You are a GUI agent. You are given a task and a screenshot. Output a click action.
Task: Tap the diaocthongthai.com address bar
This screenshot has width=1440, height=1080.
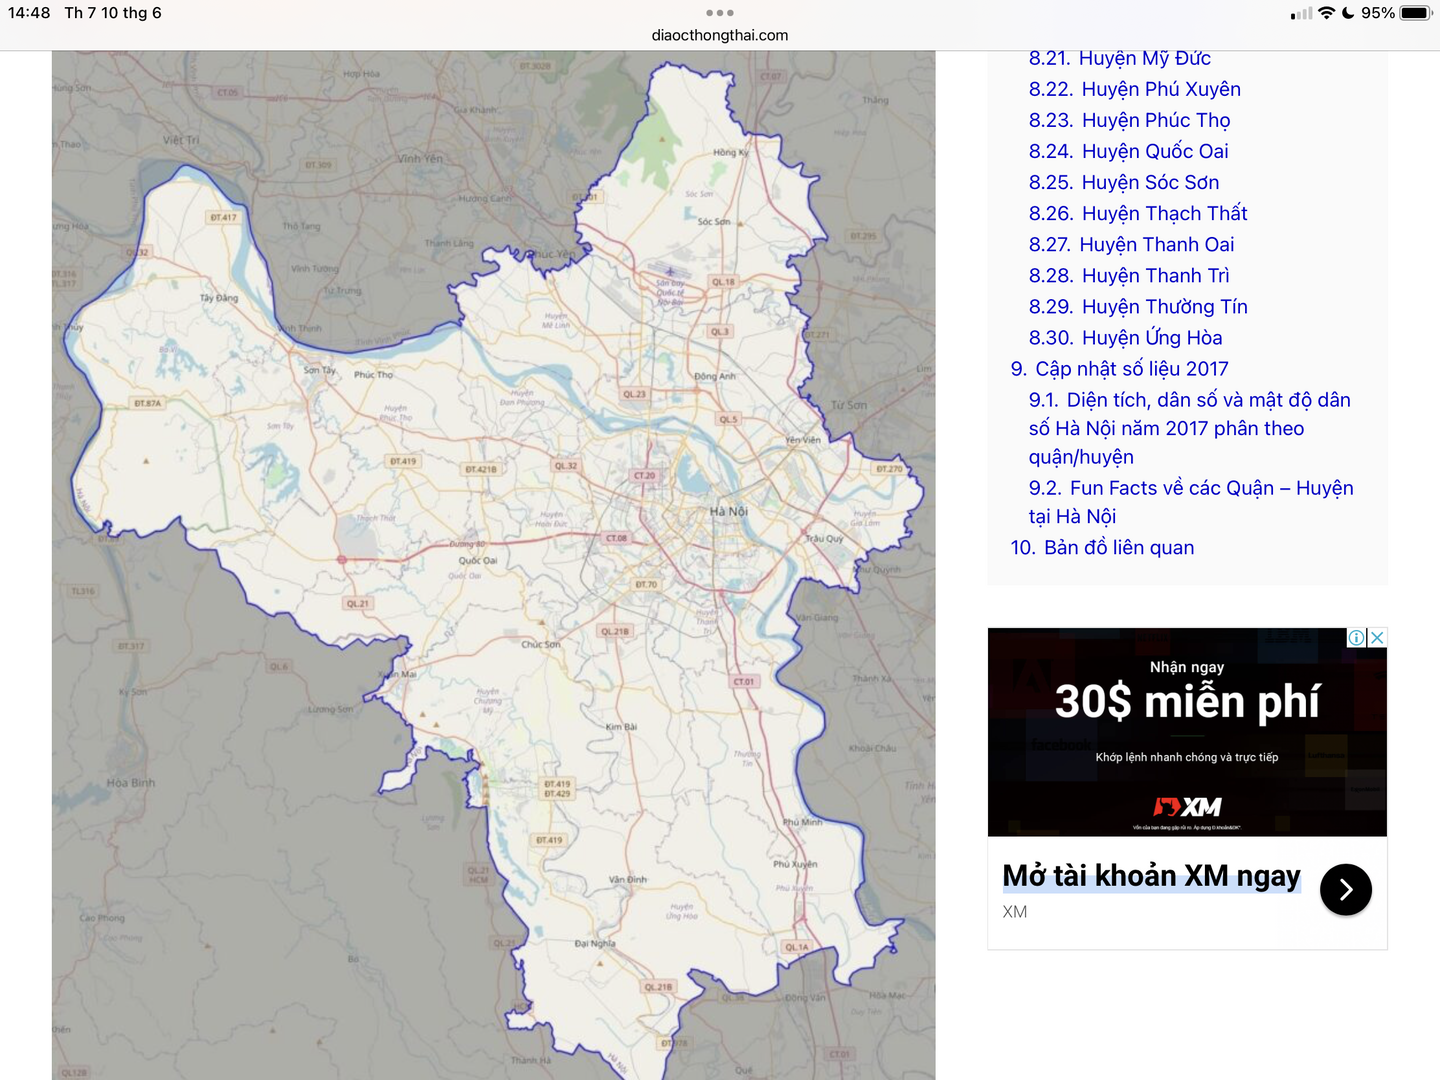coord(719,35)
